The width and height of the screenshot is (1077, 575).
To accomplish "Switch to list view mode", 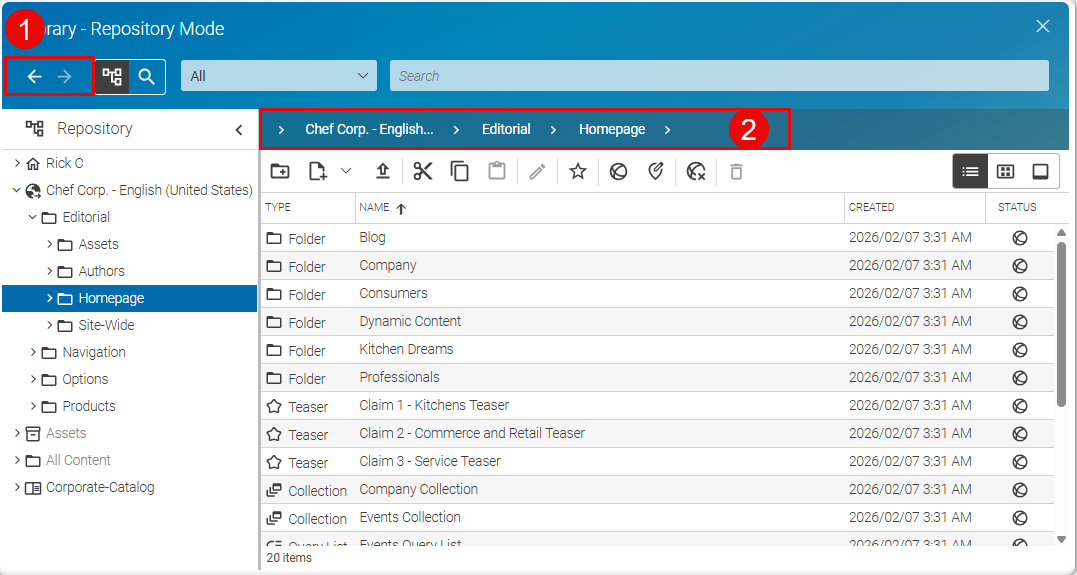I will [970, 172].
